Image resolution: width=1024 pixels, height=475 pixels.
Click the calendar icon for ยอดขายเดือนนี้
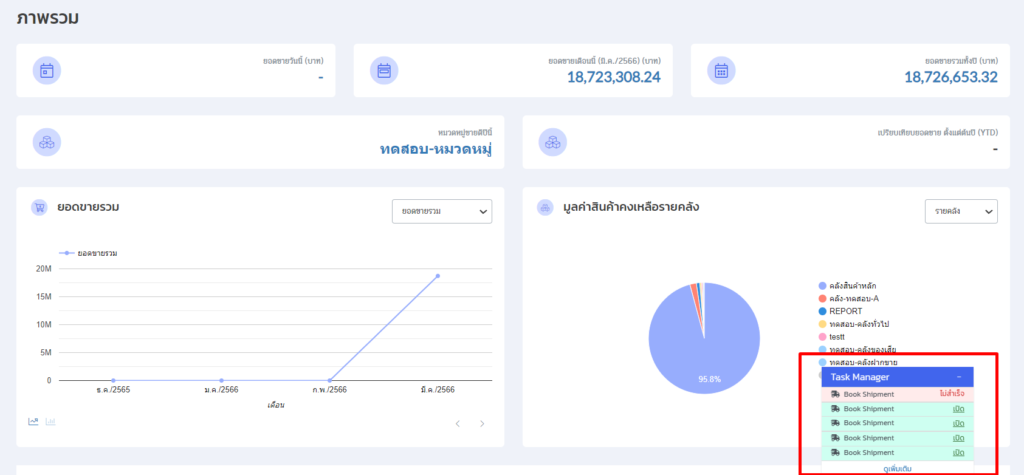(384, 70)
